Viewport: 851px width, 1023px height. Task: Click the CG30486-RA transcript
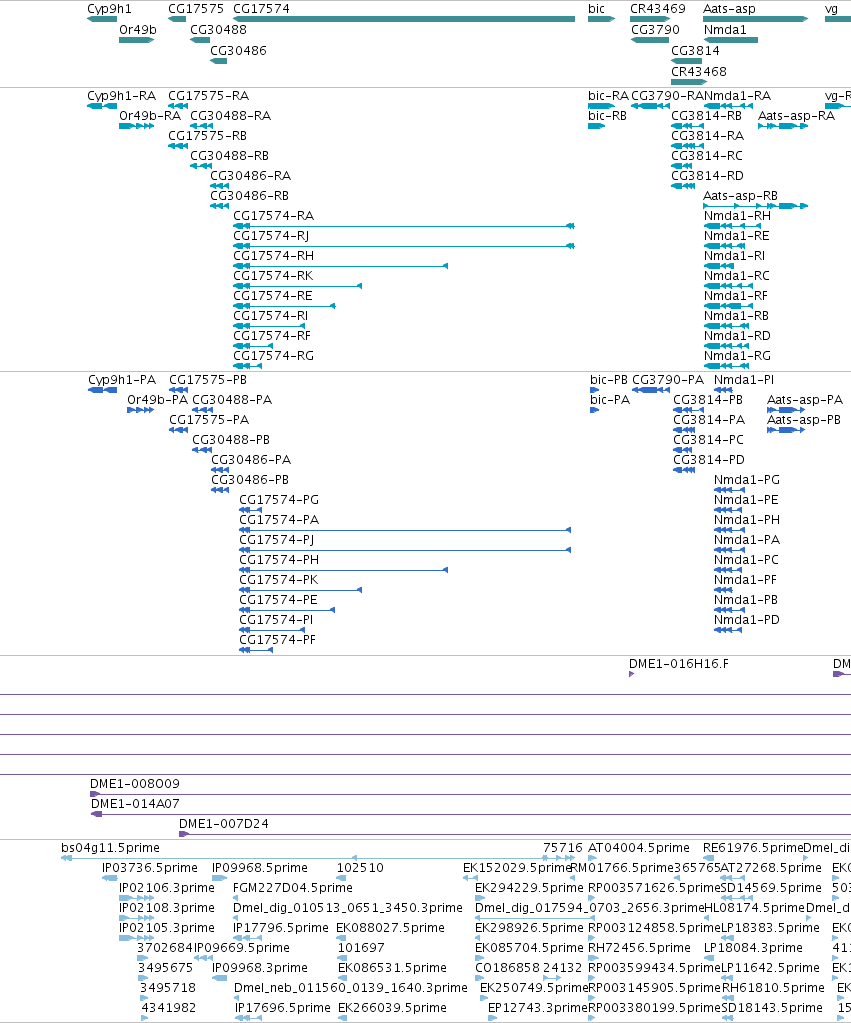pos(219,186)
